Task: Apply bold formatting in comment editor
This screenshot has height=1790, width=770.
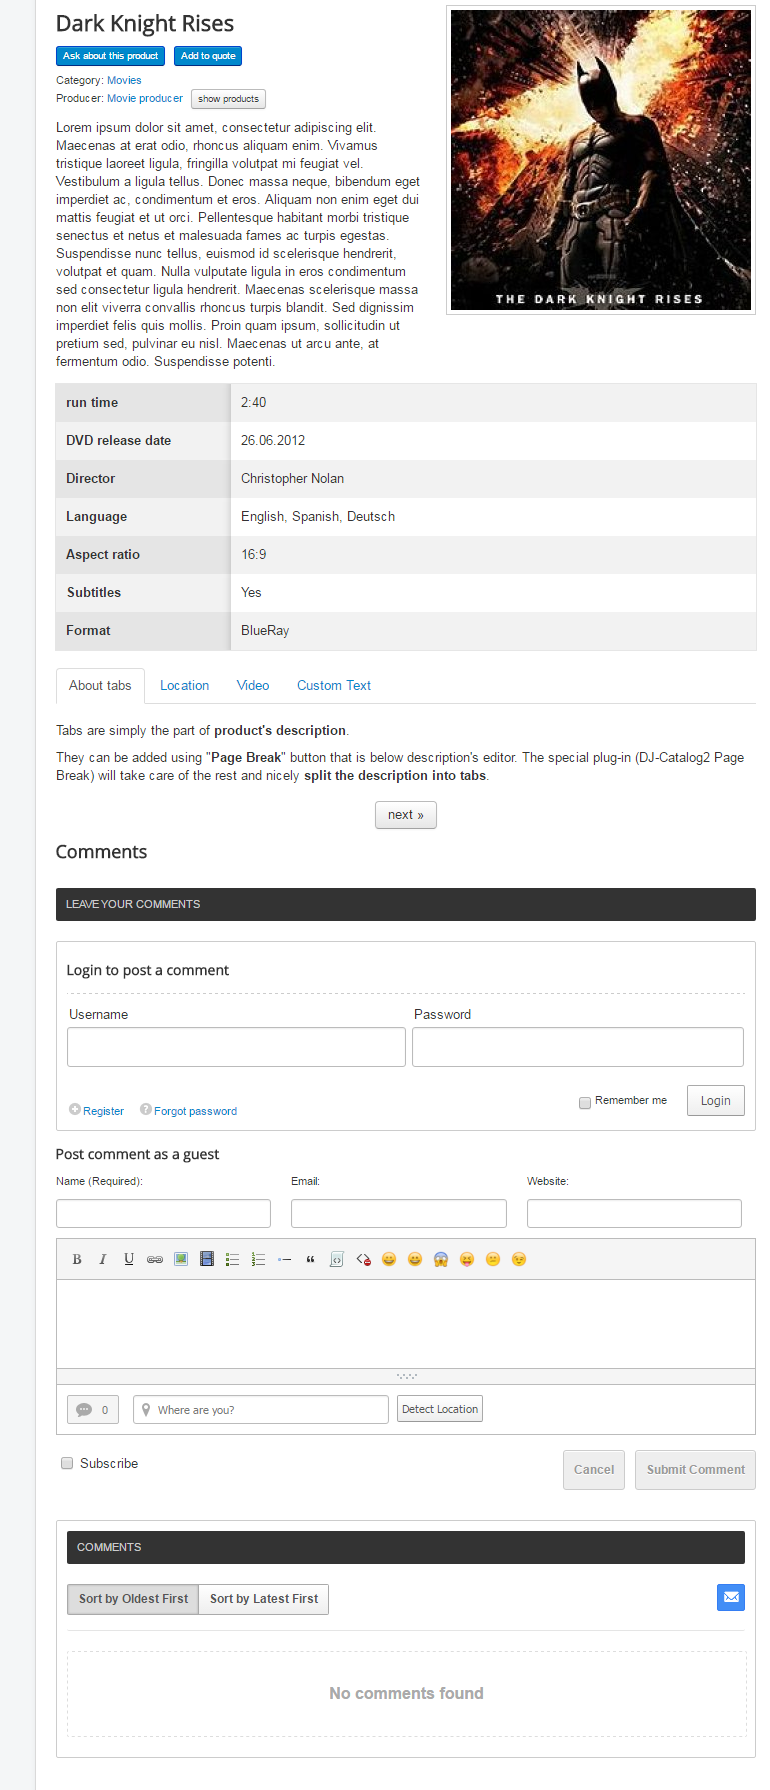Action: 77,1259
